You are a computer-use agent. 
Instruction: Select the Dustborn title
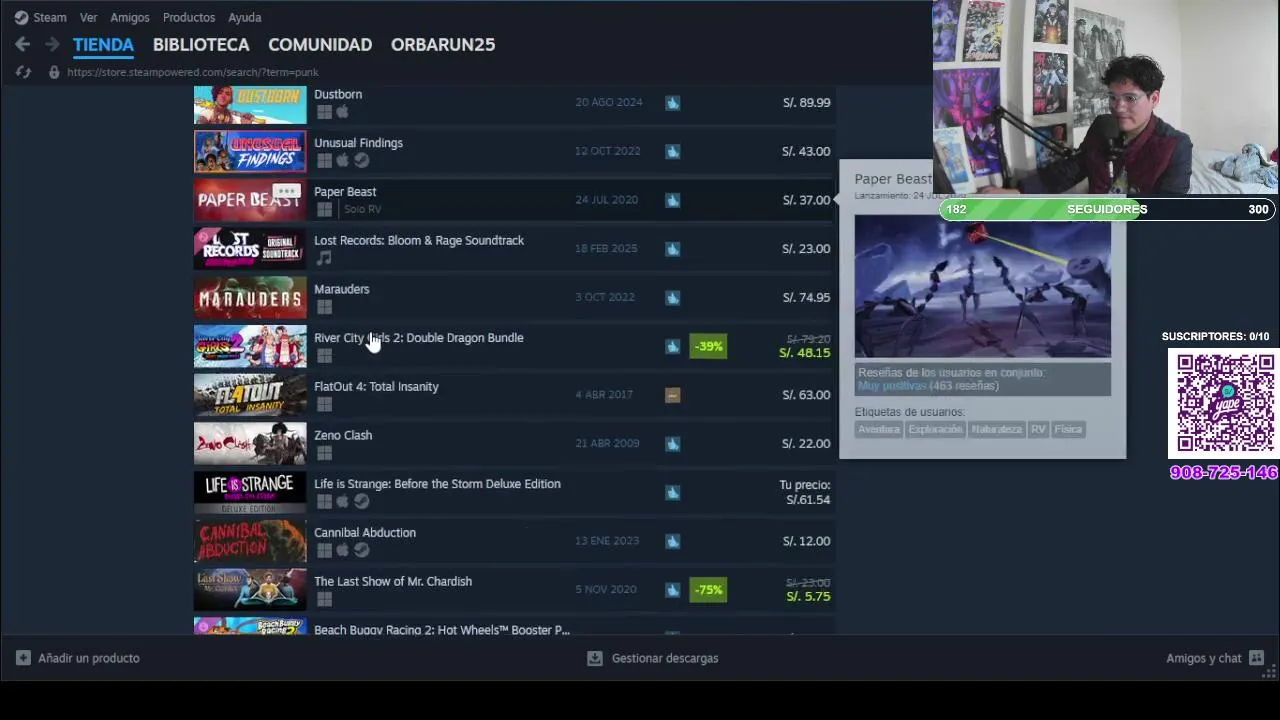coord(338,94)
